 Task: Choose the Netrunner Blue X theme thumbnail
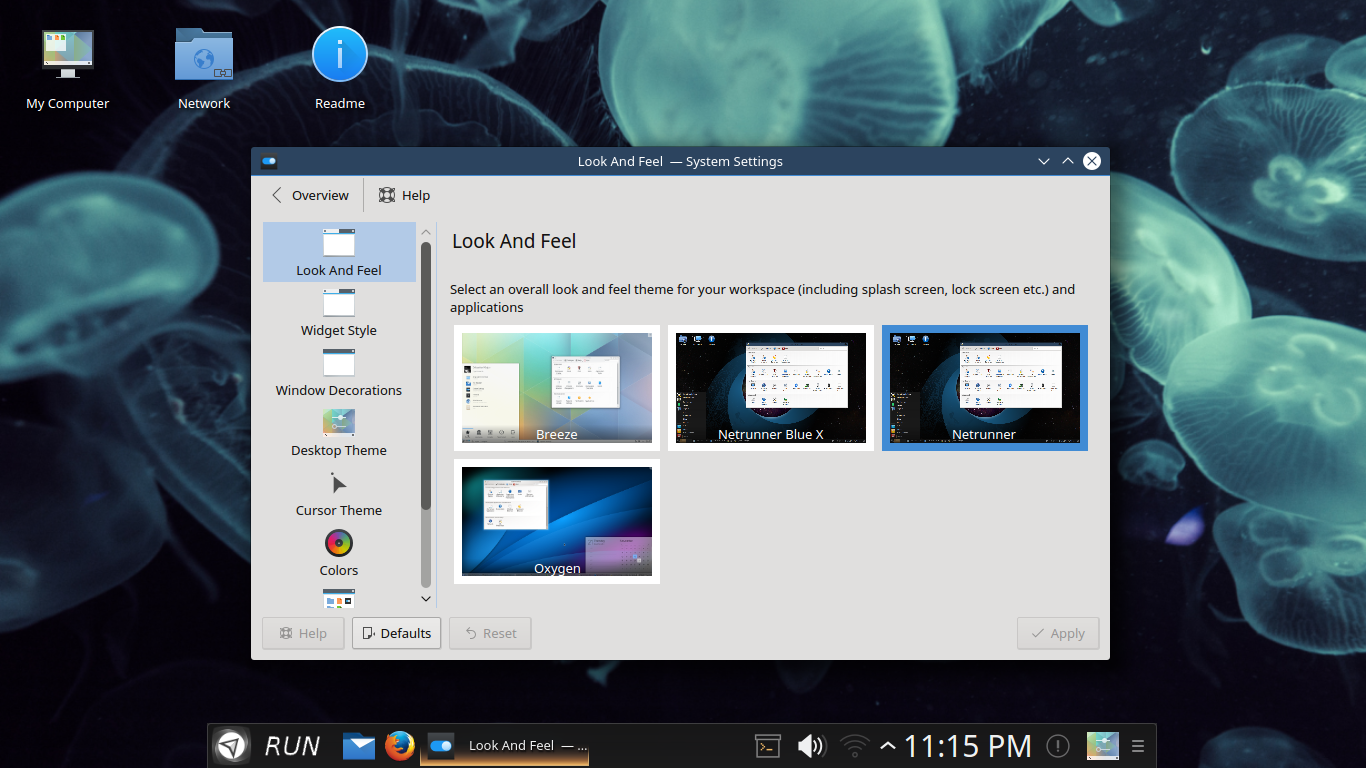pos(771,388)
